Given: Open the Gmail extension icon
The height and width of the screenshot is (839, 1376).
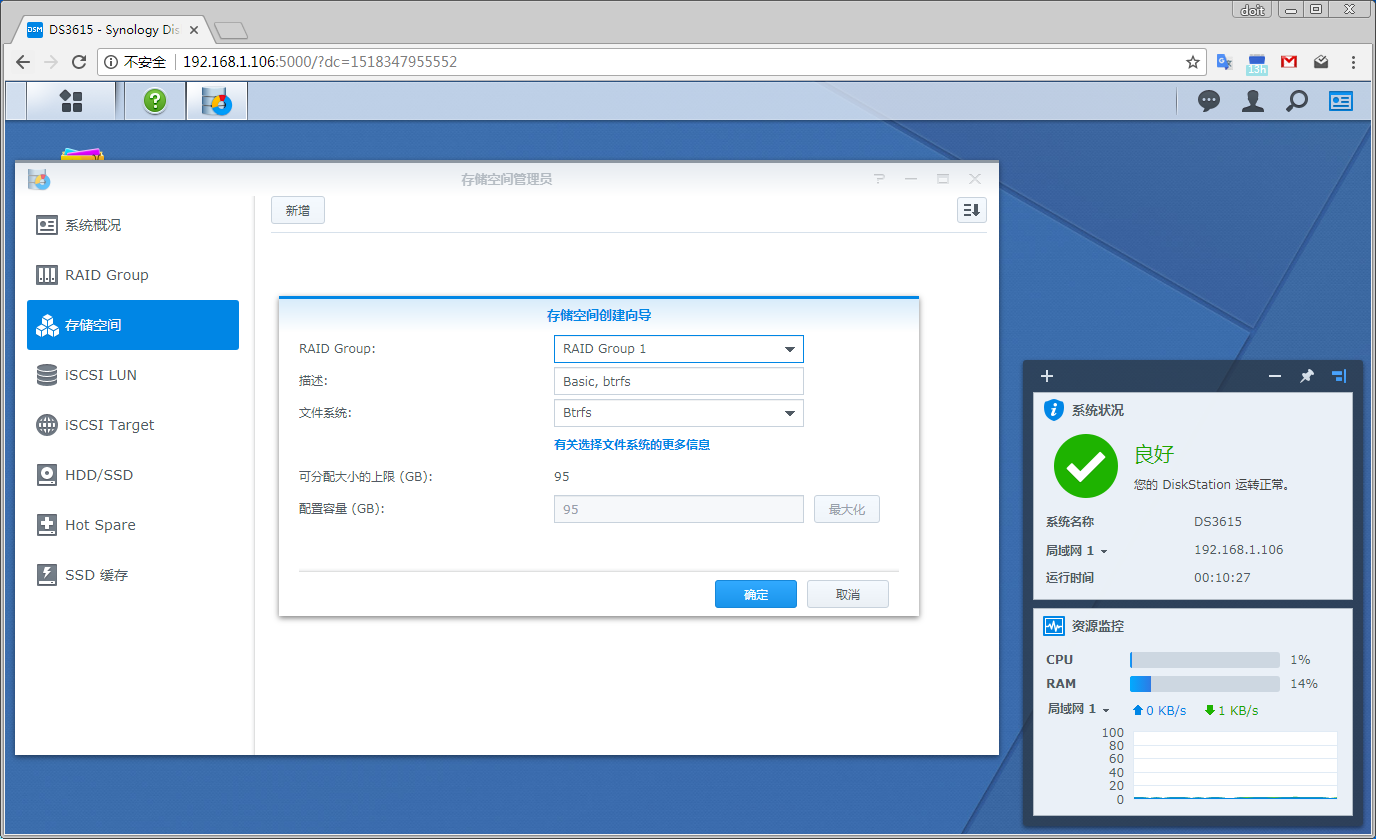Looking at the screenshot, I should [x=1289, y=62].
